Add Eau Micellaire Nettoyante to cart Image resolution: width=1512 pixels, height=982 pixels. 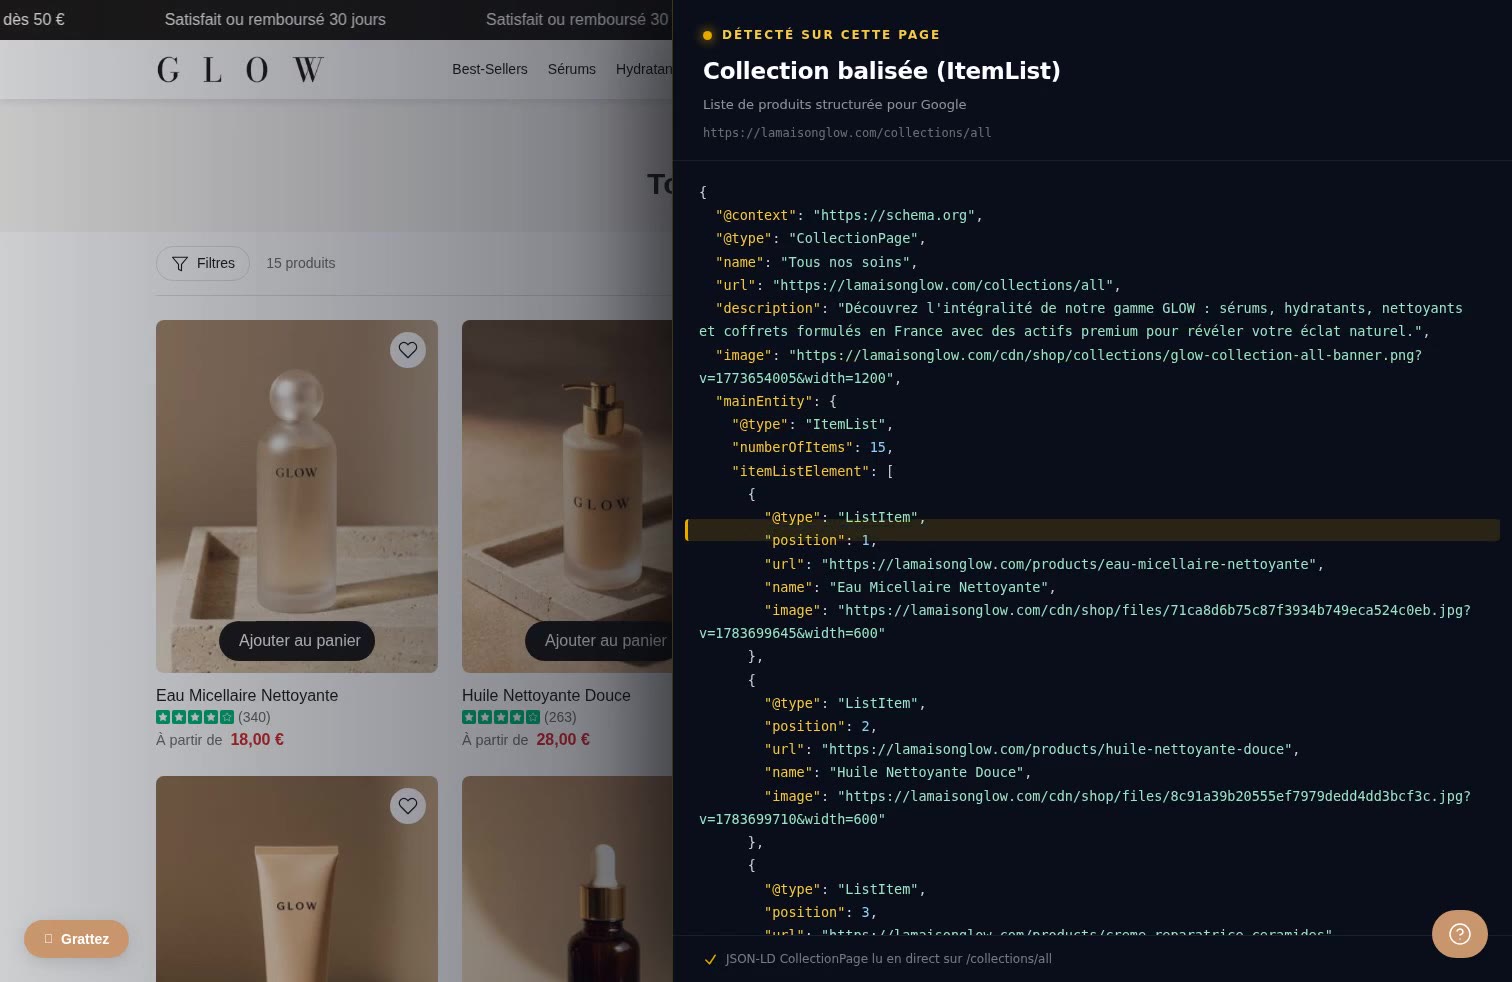click(297, 641)
